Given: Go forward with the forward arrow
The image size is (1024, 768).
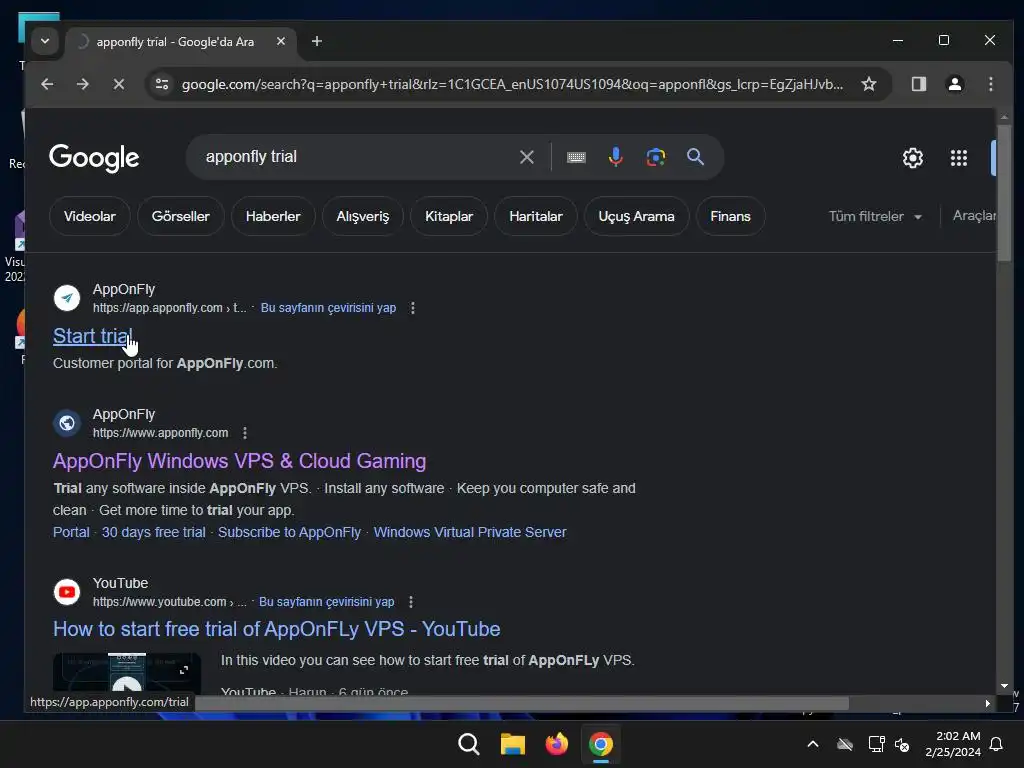Looking at the screenshot, I should (82, 84).
